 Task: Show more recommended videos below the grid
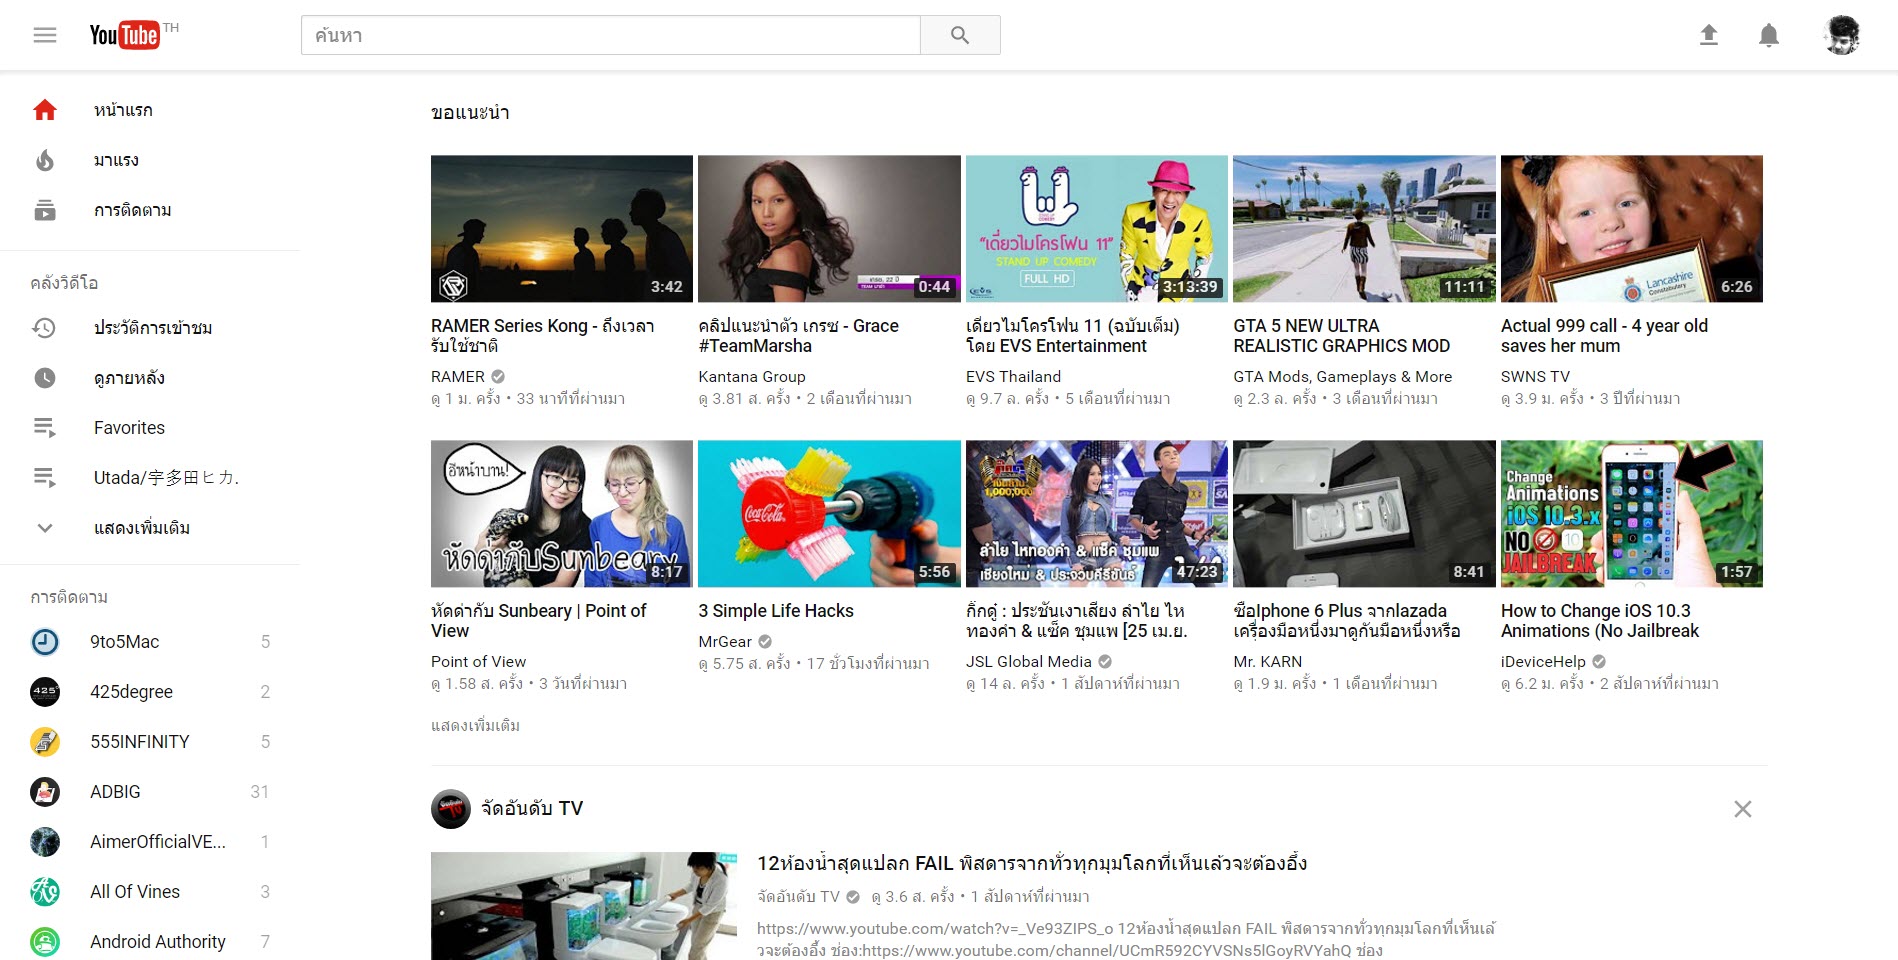click(475, 725)
